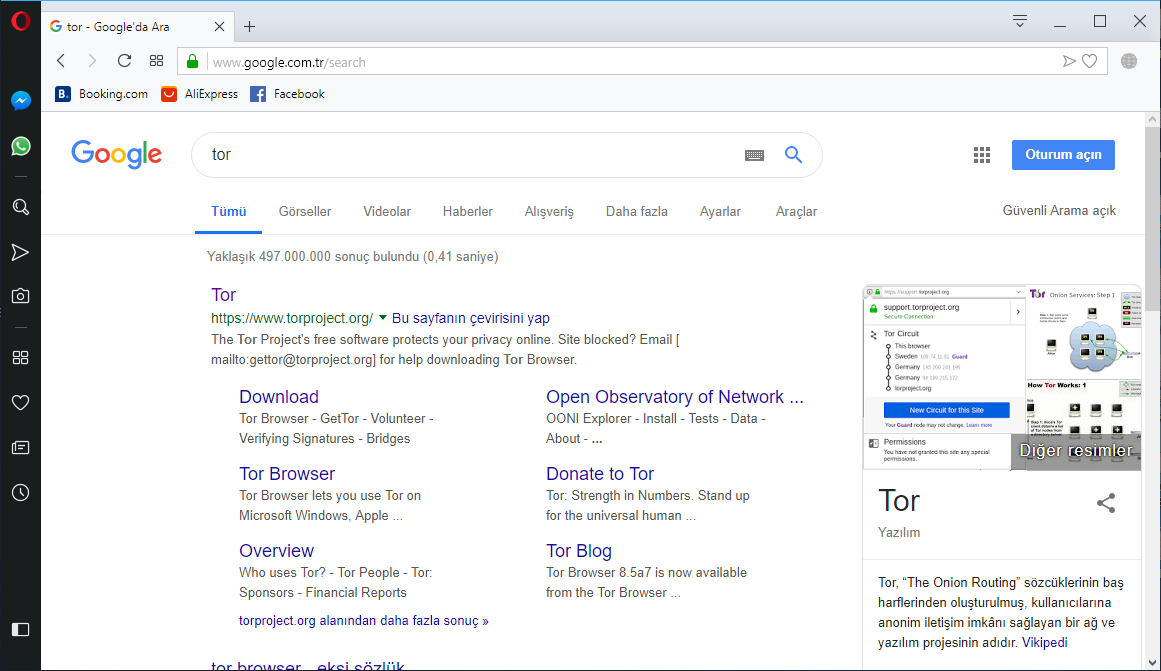This screenshot has width=1161, height=671.
Task: Expand the Daha fazla dropdown
Action: [x=636, y=211]
